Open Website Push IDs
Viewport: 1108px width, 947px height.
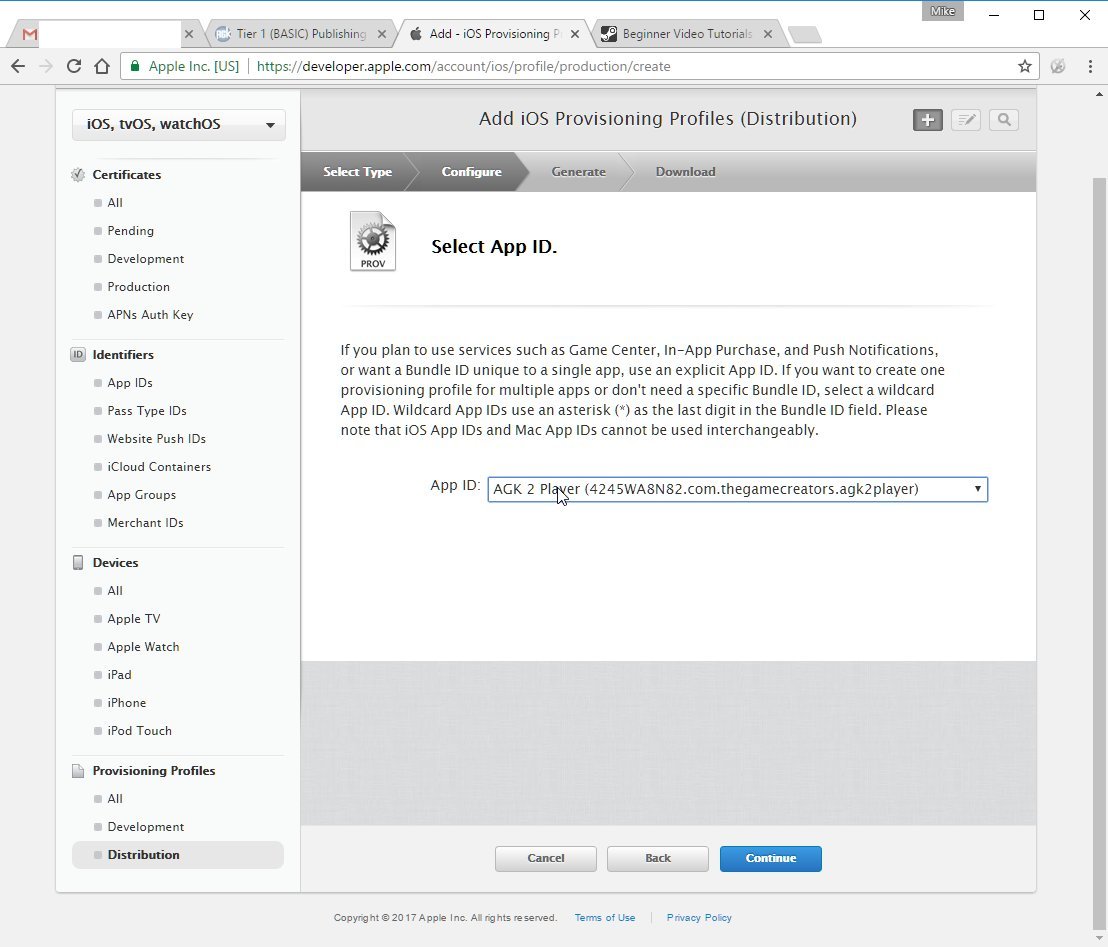156,439
